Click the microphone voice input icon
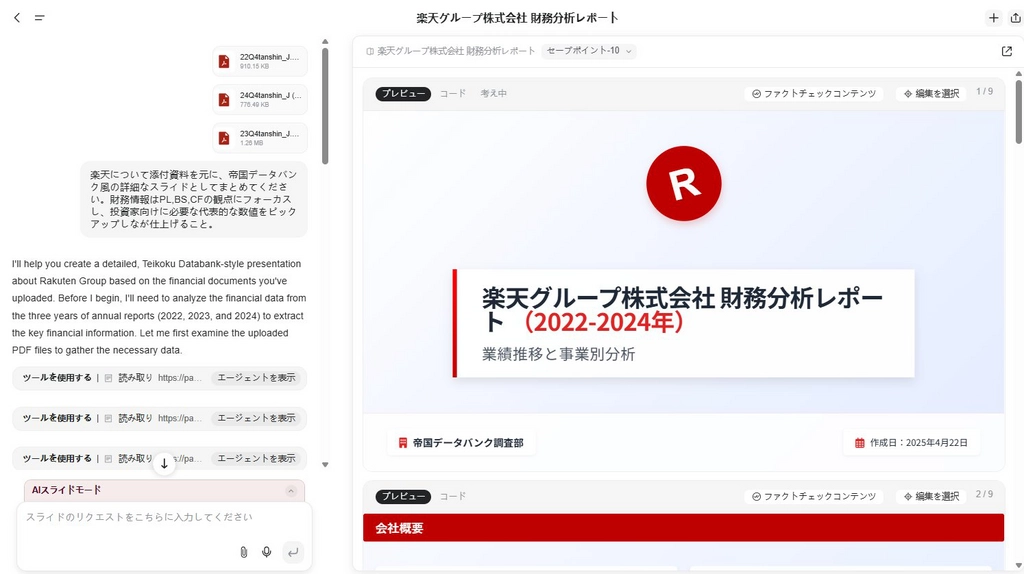Viewport: 1024px width, 574px height. click(266, 552)
